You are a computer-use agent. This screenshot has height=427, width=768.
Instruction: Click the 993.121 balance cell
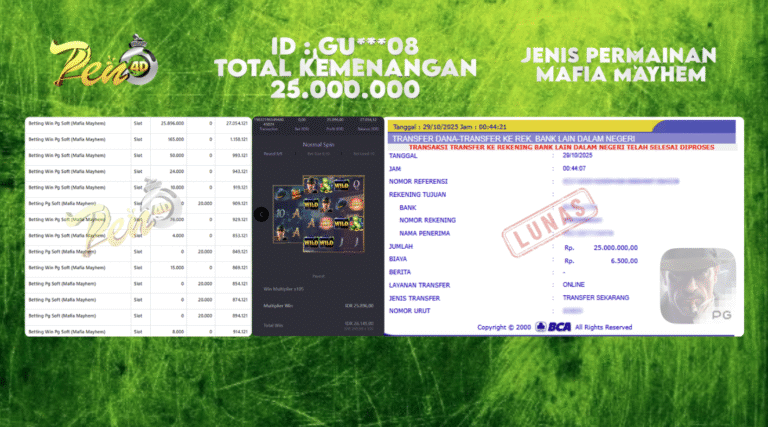(240, 155)
